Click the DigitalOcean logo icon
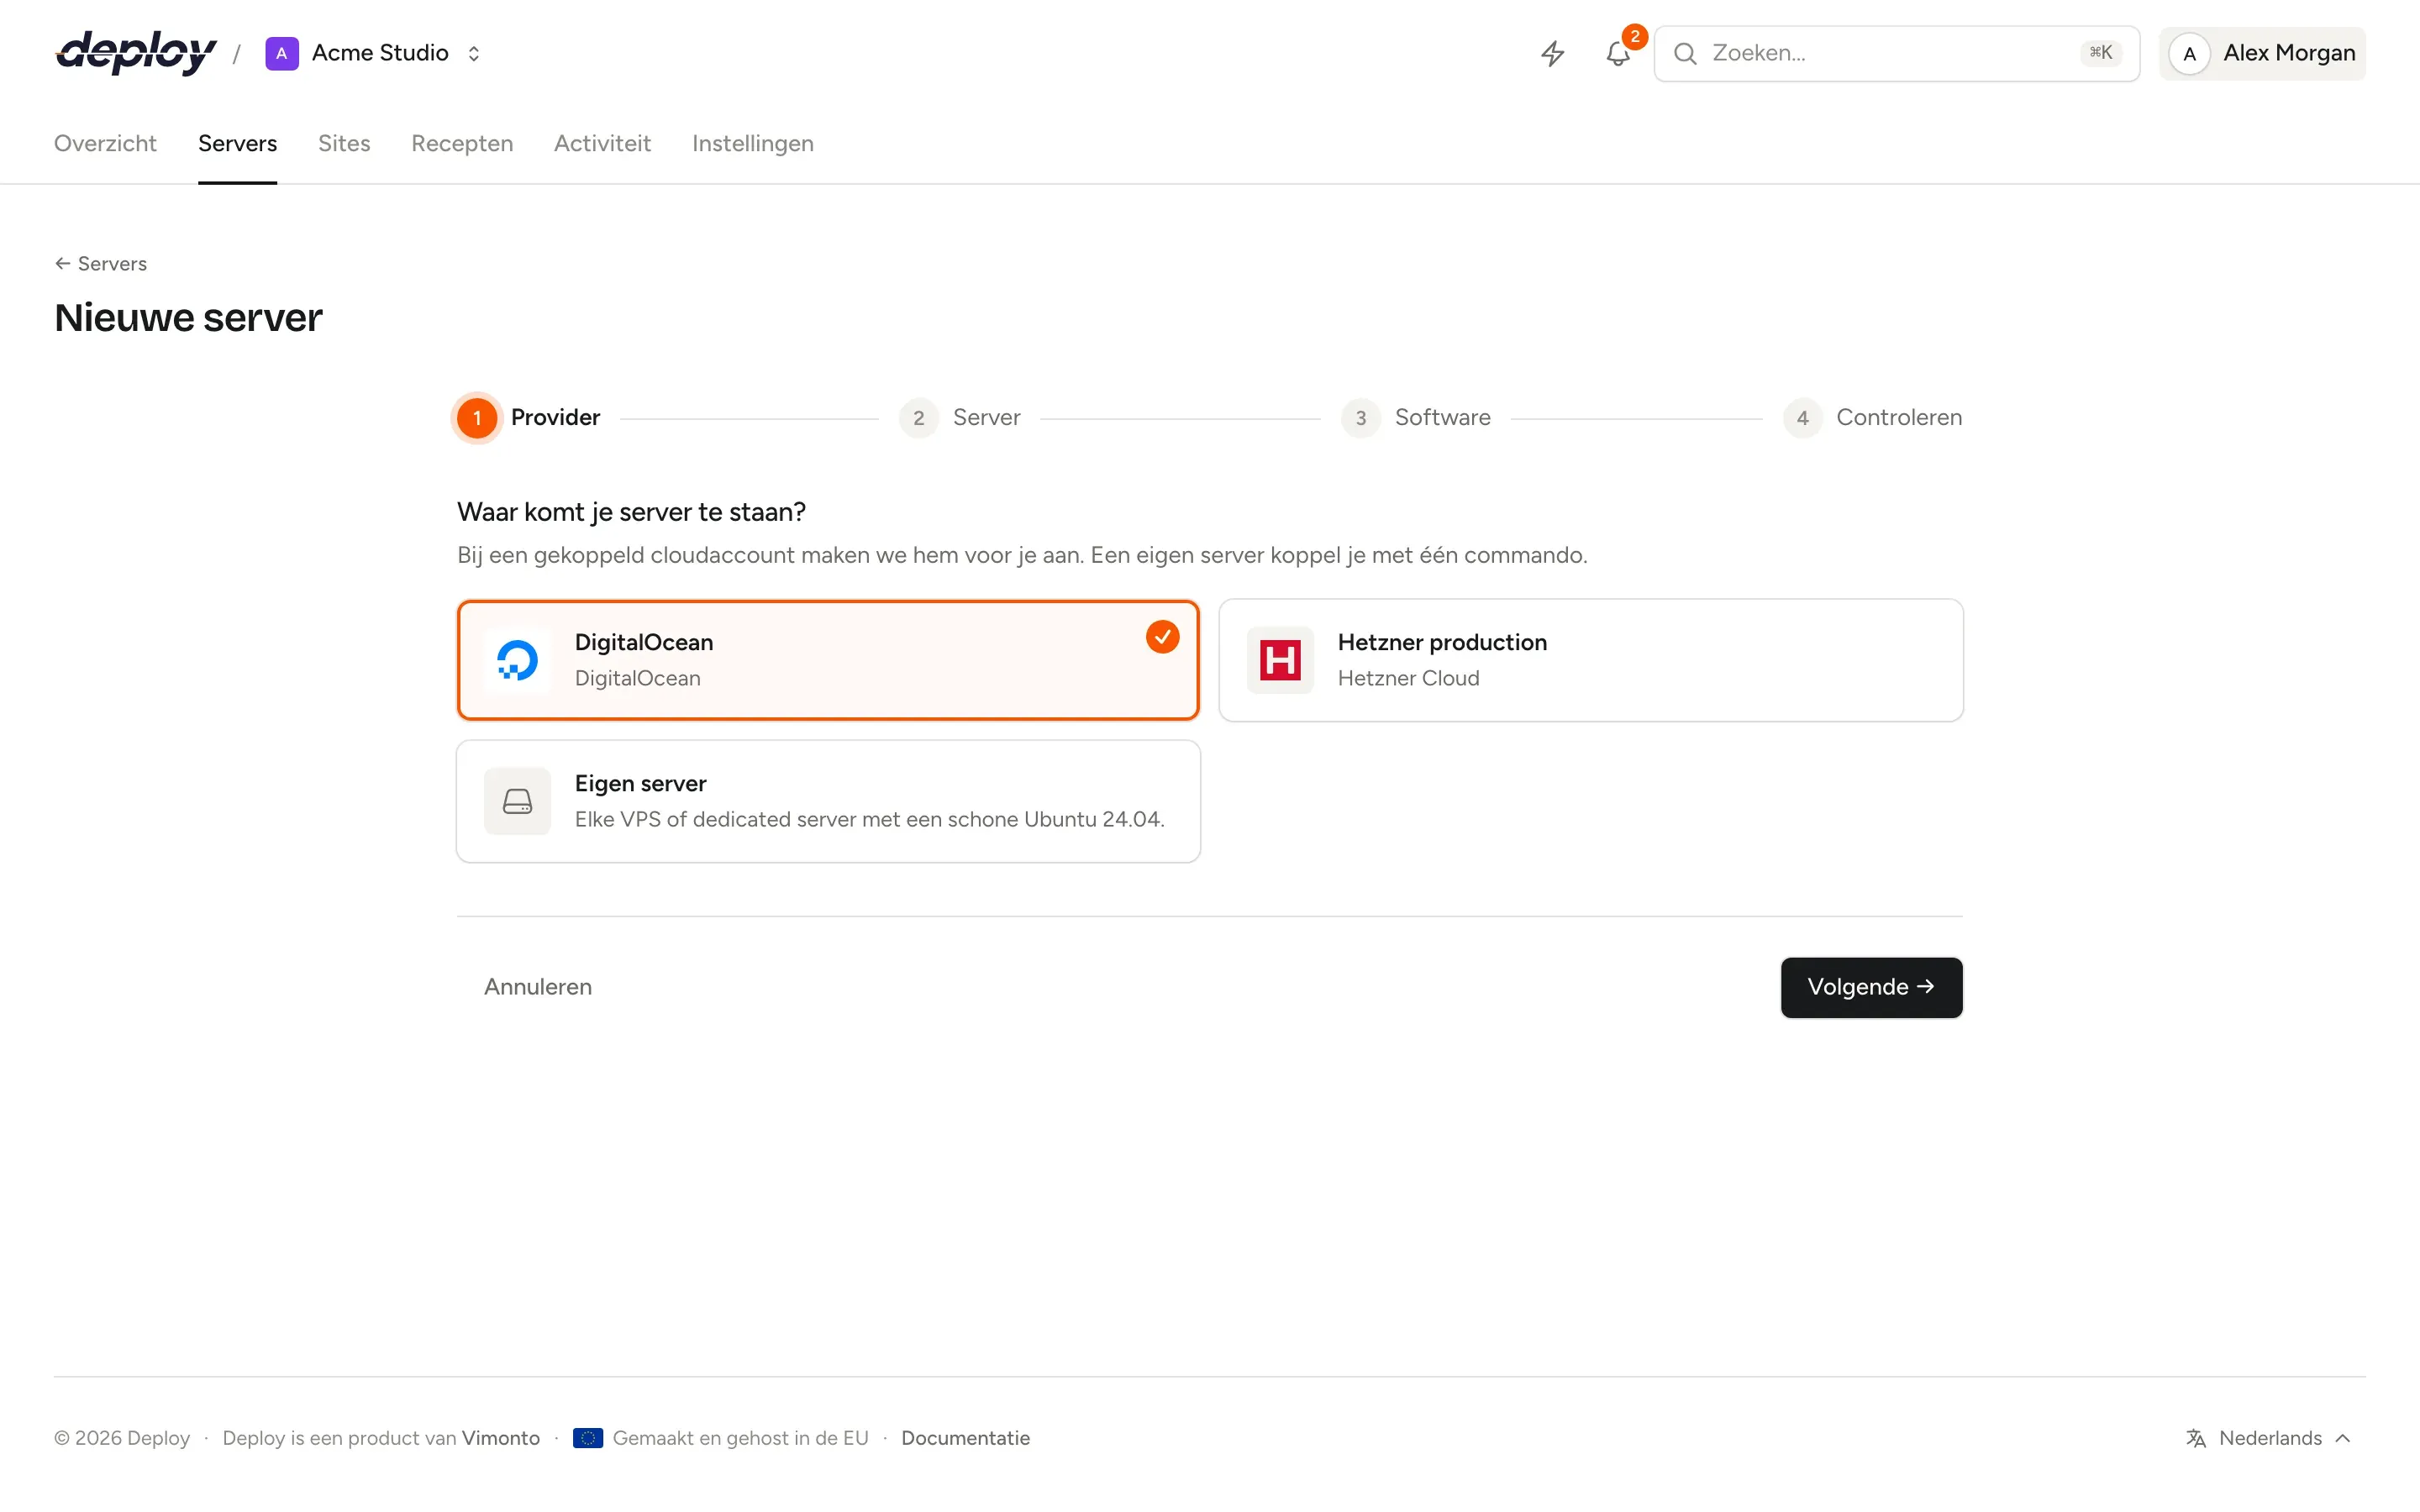Image resolution: width=2420 pixels, height=1512 pixels. click(517, 660)
